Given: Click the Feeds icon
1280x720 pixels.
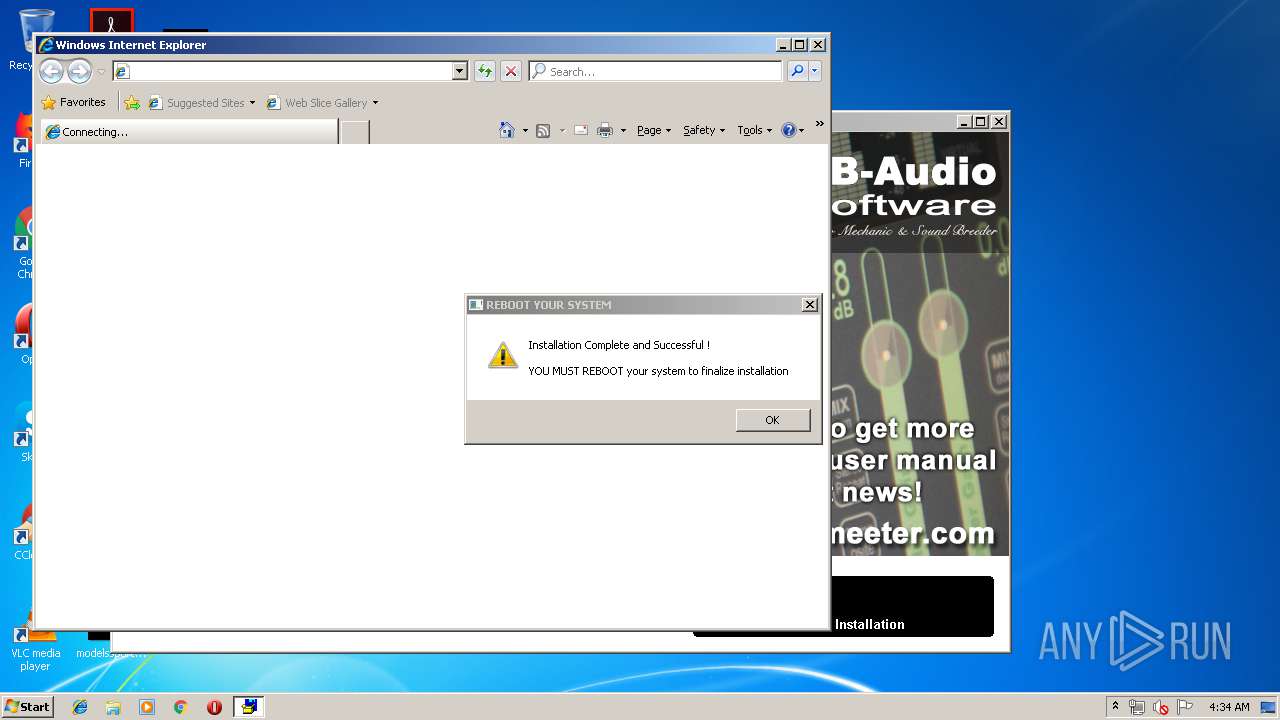Looking at the screenshot, I should [x=543, y=130].
